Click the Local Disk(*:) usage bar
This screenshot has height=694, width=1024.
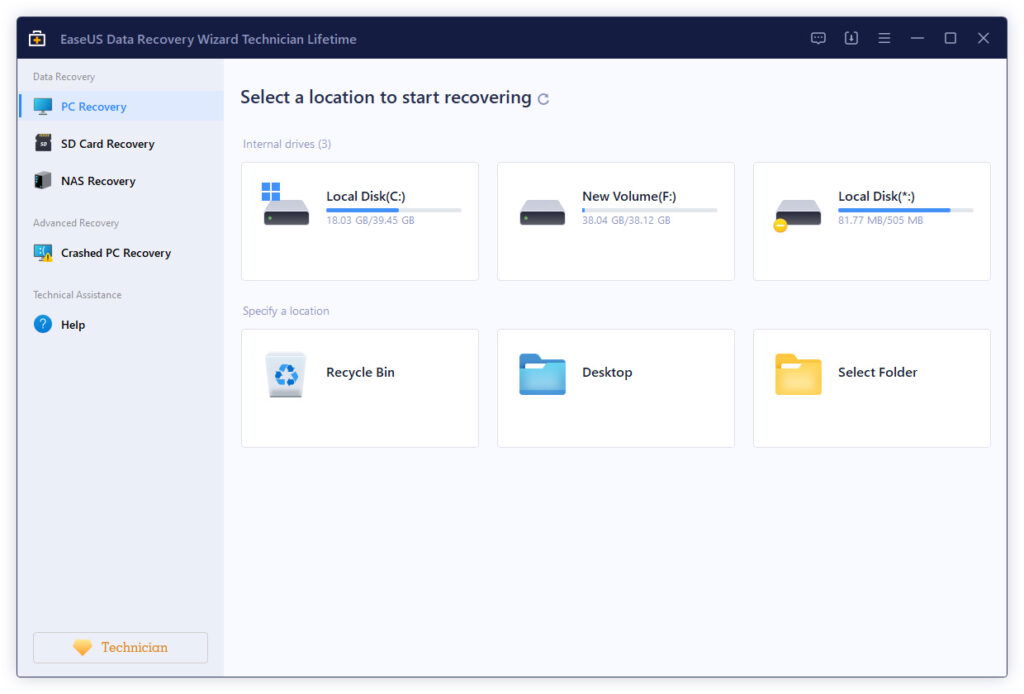coord(906,210)
